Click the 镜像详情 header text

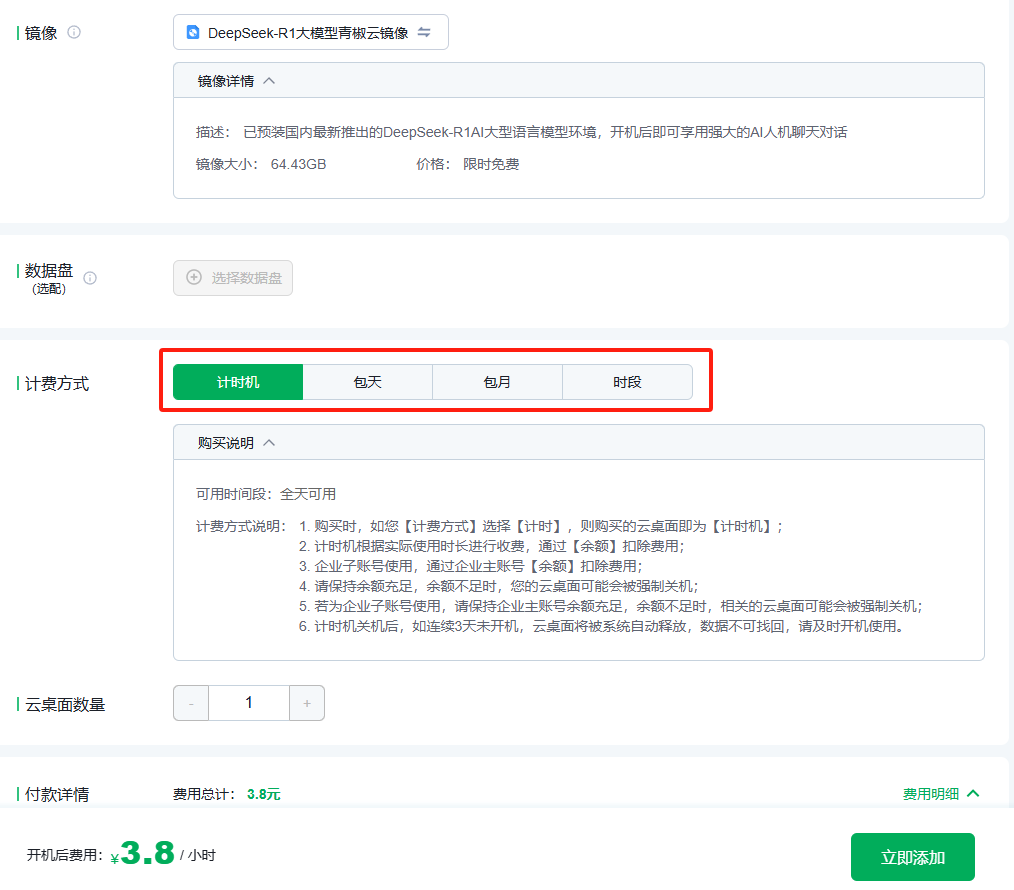226,81
